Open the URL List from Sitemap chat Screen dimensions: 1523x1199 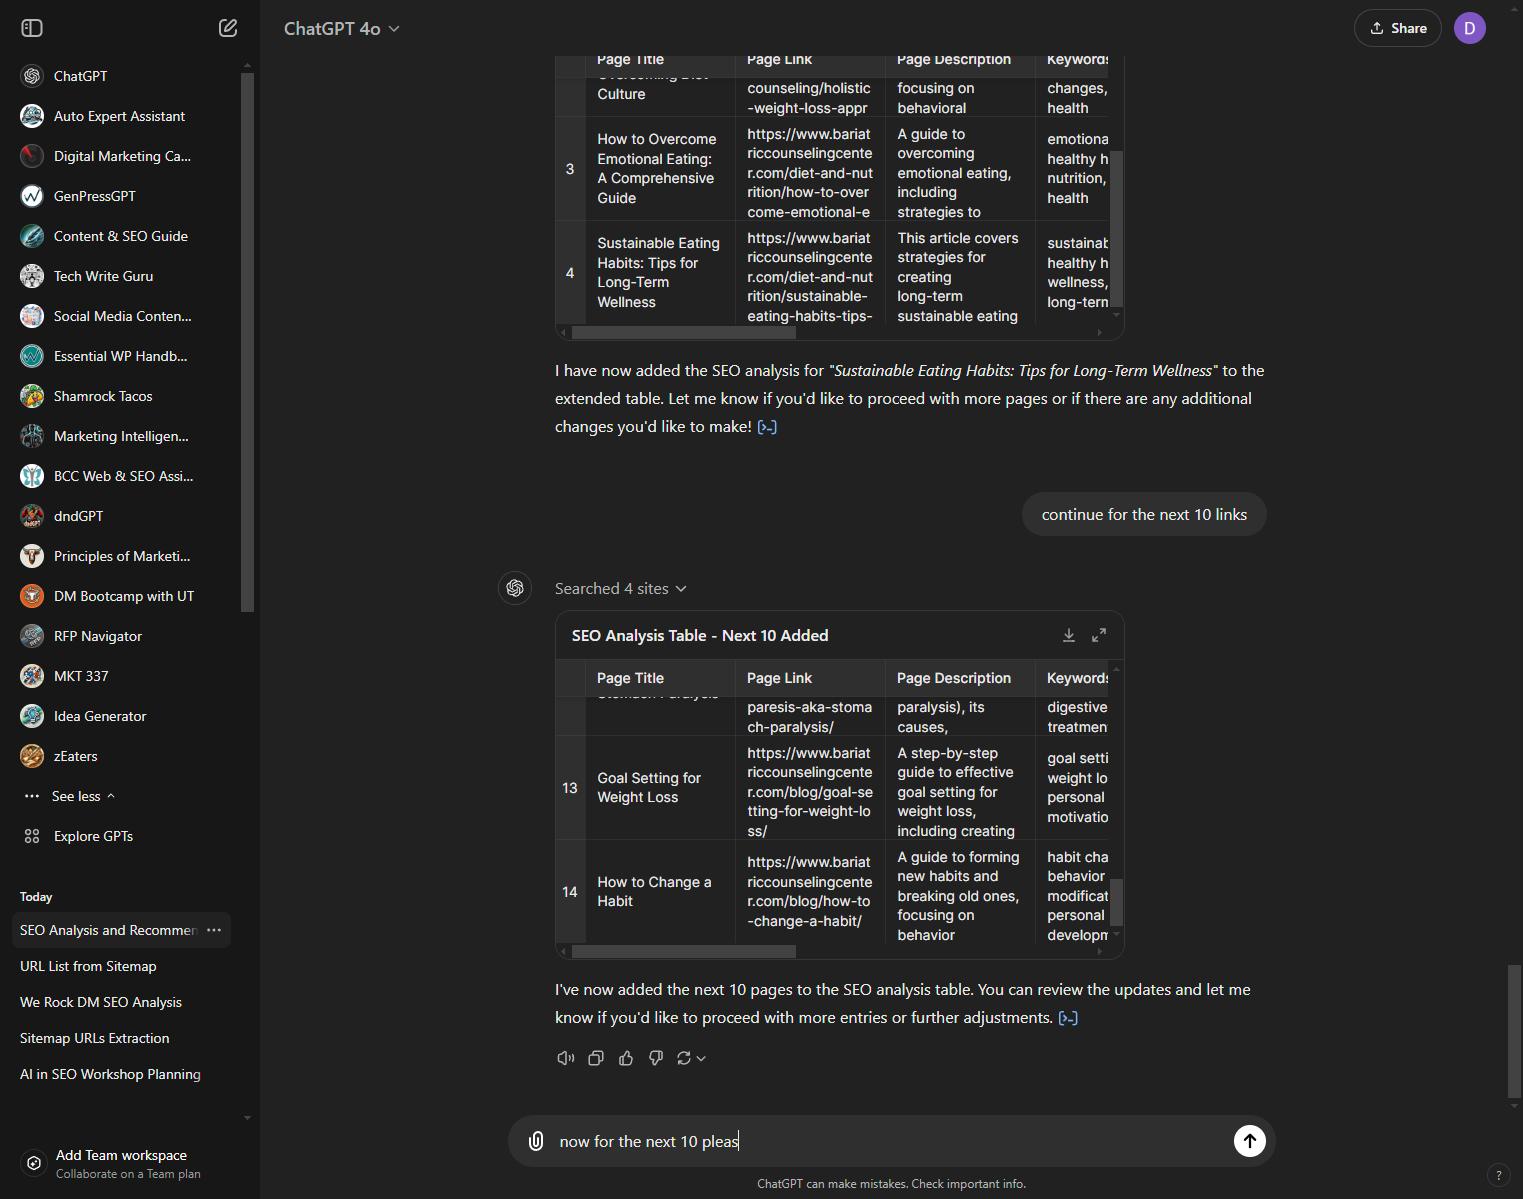click(88, 966)
